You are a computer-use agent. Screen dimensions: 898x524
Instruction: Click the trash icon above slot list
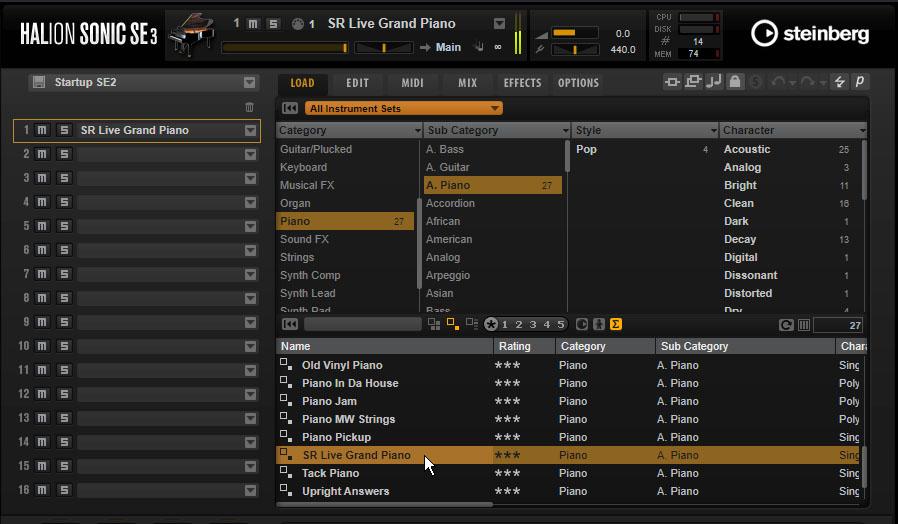(250, 108)
